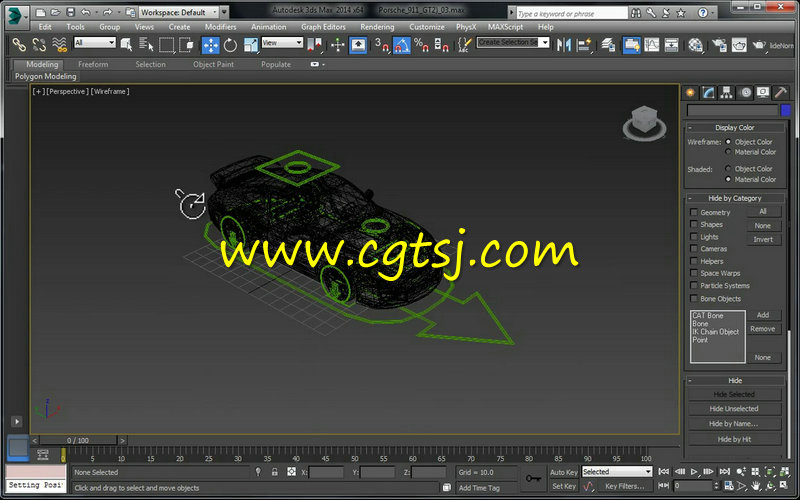Click Hide Selected button

(734, 394)
